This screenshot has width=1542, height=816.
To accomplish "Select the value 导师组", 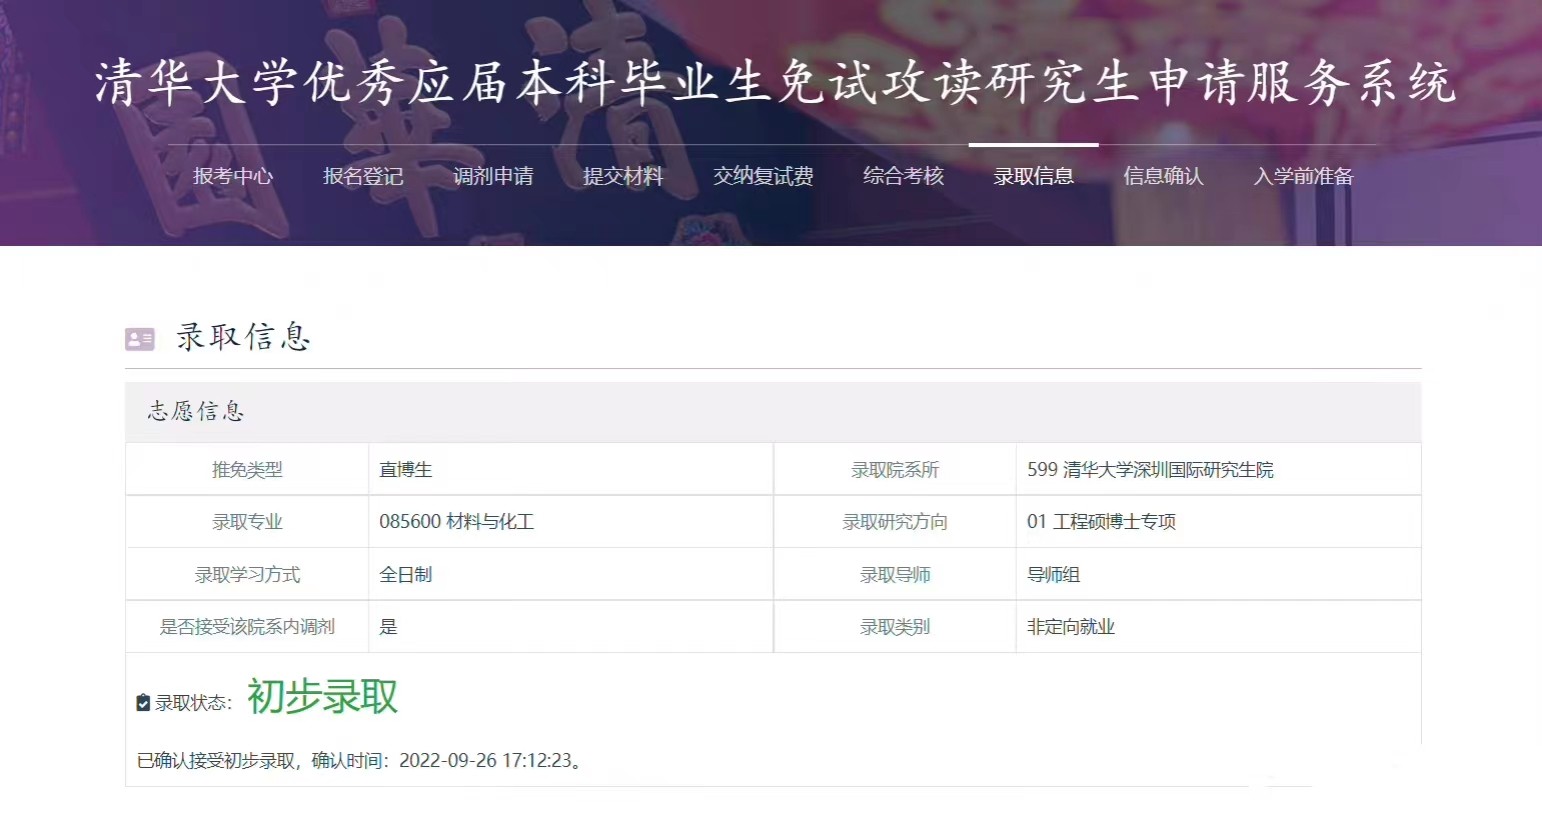I will [1053, 574].
